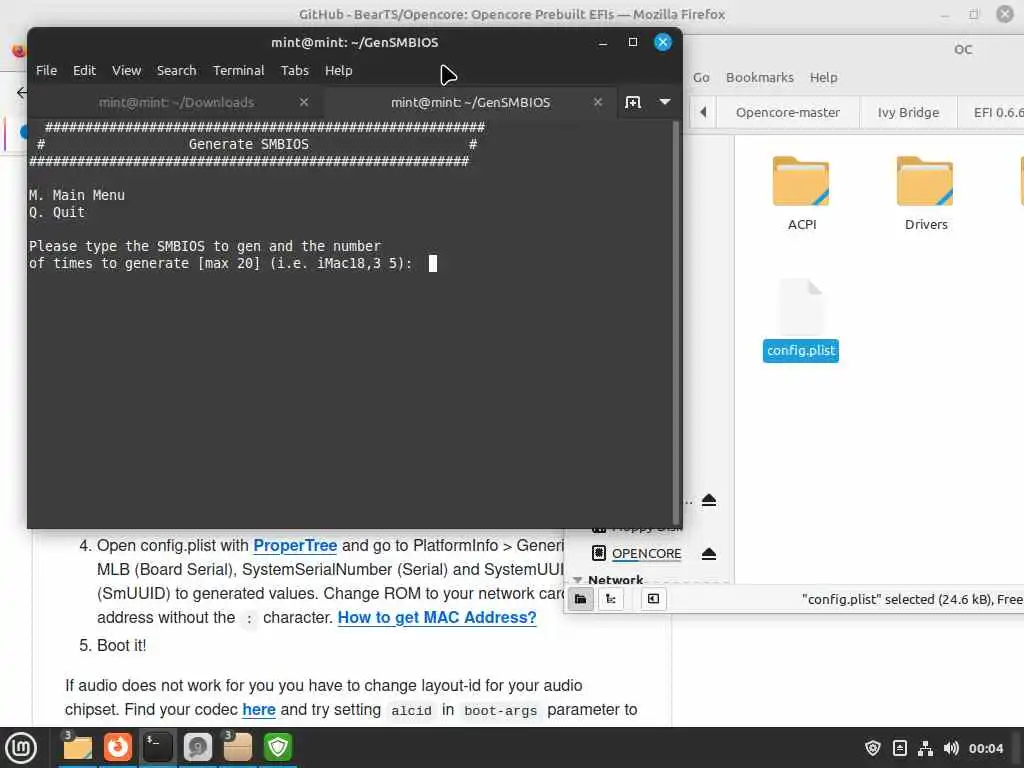Click Firefox back arrow button
This screenshot has width=1024, height=768.
pos(22,93)
